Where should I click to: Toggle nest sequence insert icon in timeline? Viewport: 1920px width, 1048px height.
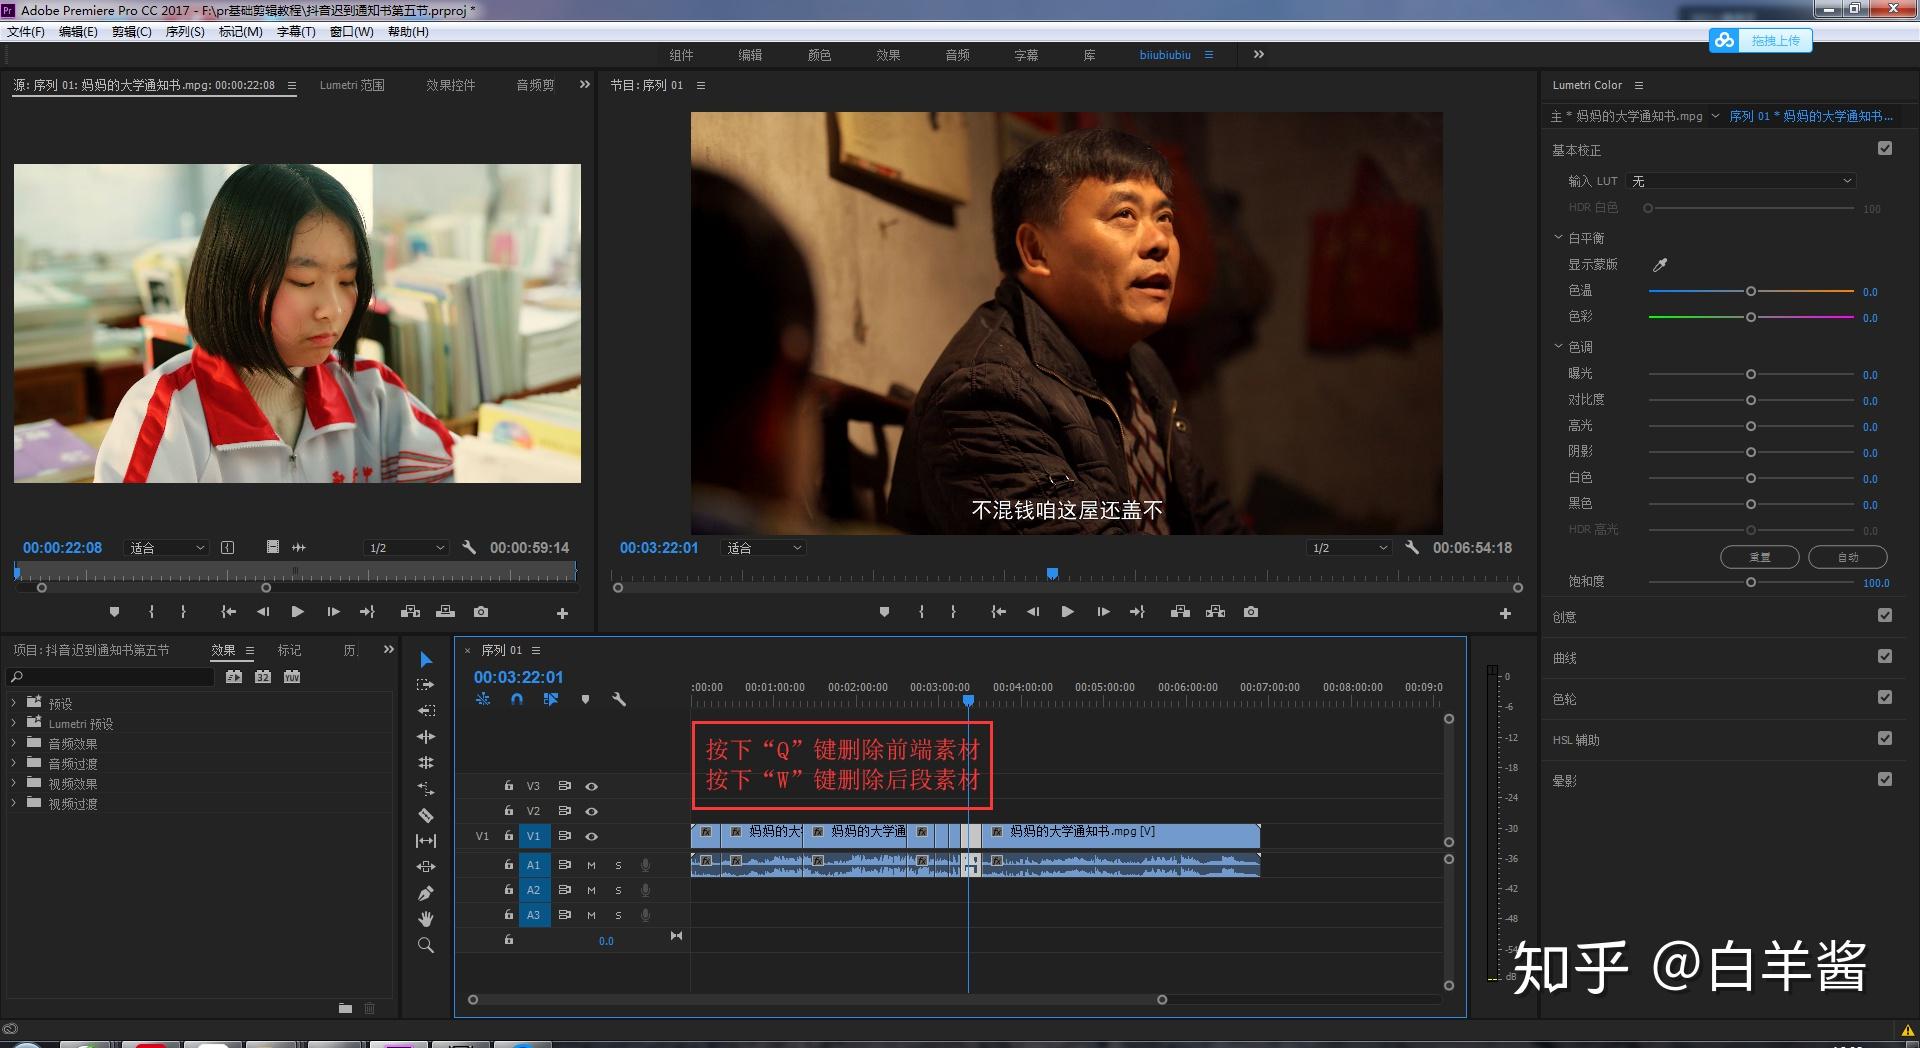click(483, 699)
